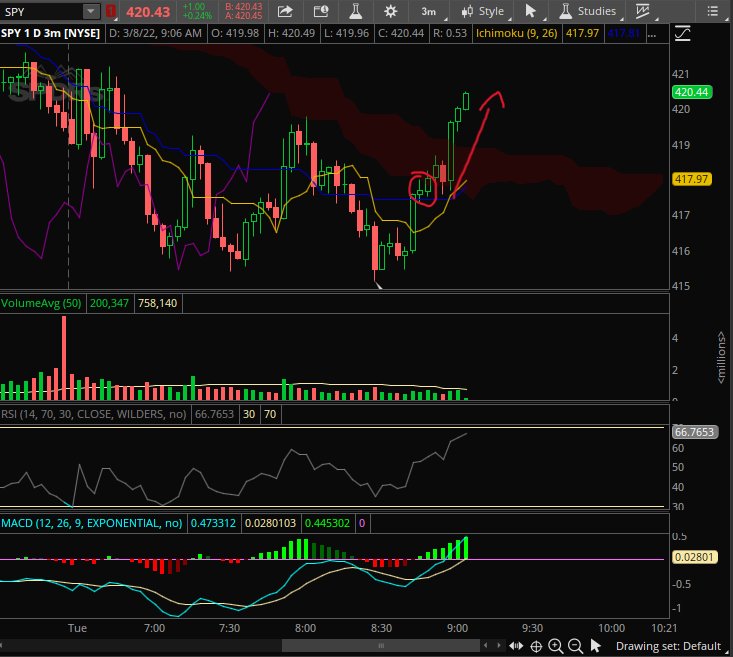733x657 pixels.
Task: Open the pointer drawing tools menu
Action: click(x=530, y=11)
